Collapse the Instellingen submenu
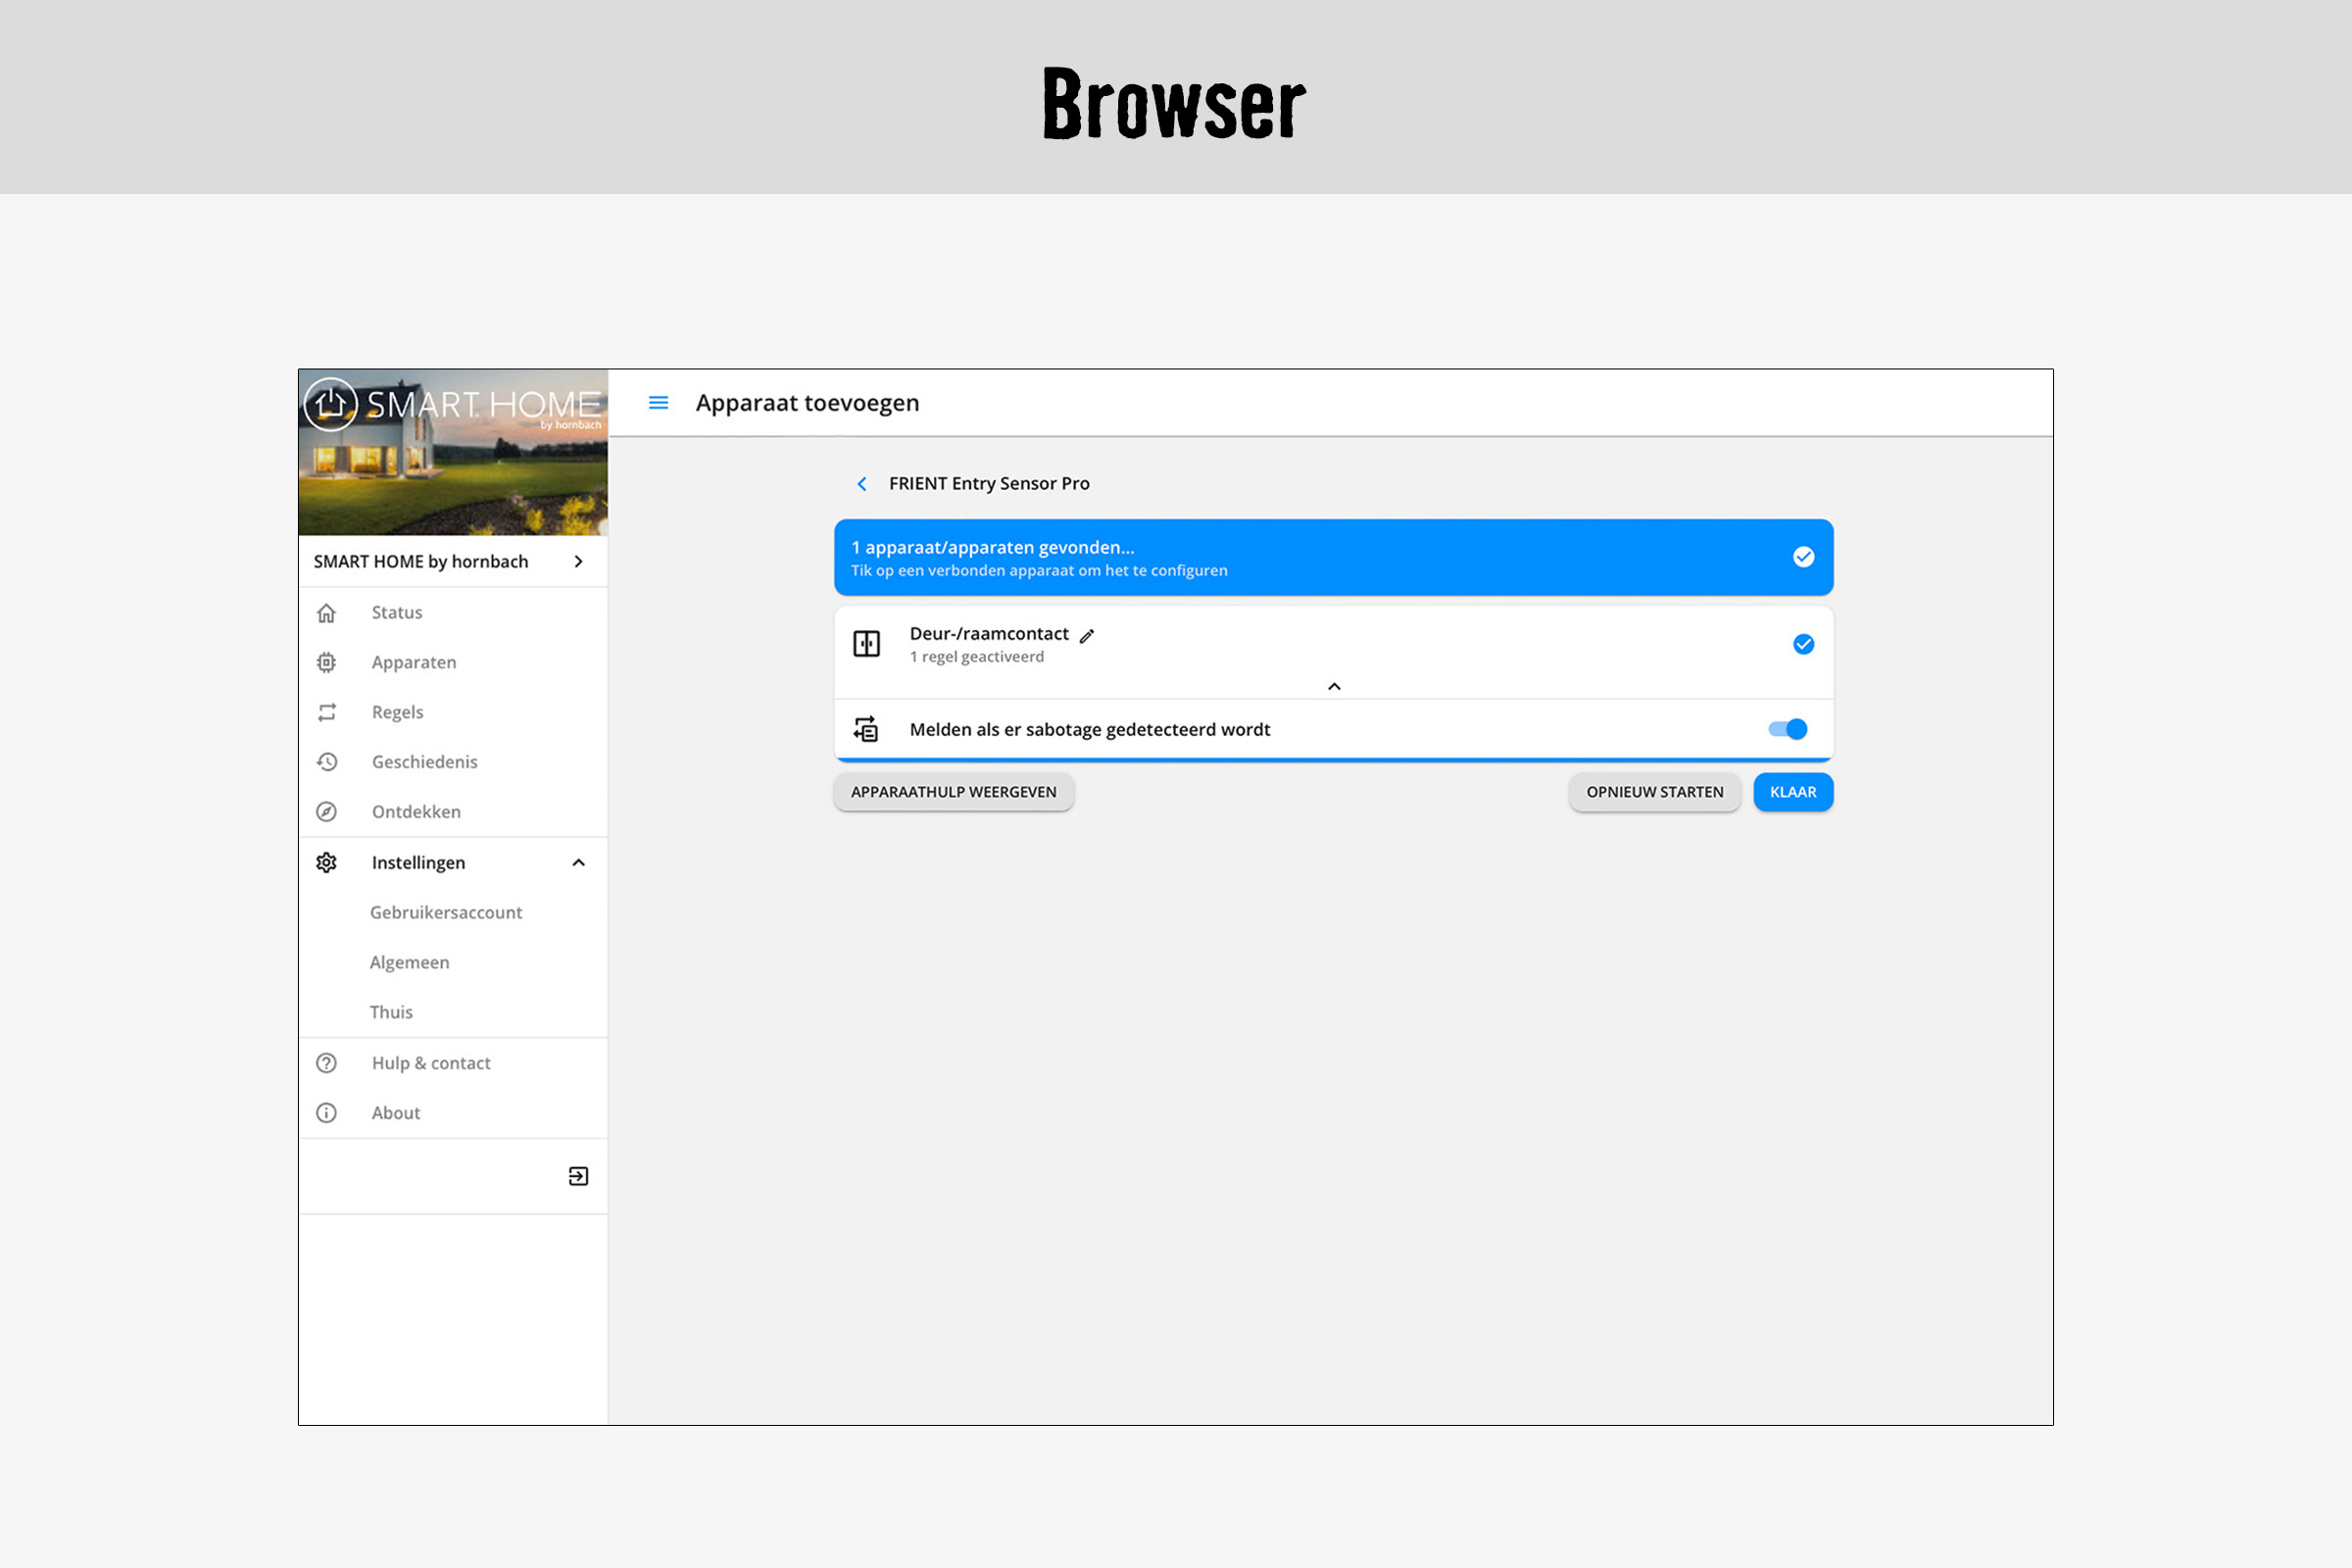 coord(578,863)
